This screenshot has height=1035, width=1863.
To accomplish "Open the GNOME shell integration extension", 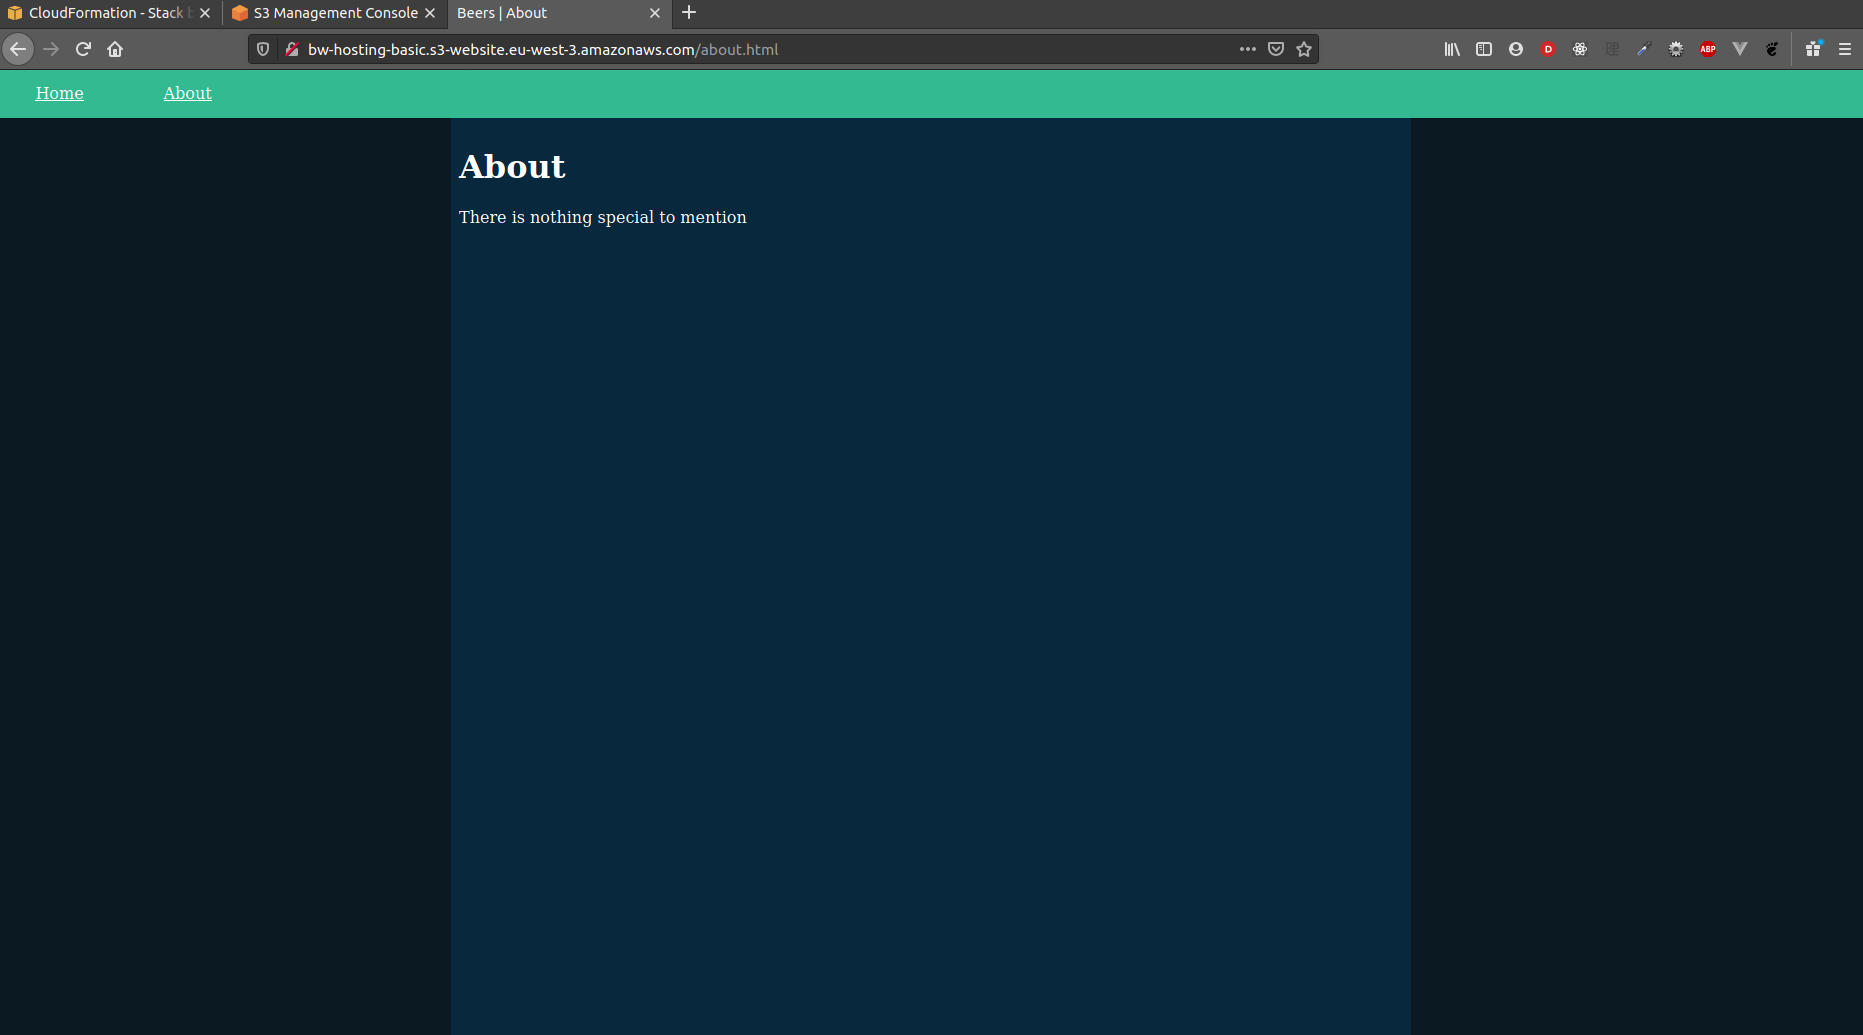I will tap(1772, 49).
